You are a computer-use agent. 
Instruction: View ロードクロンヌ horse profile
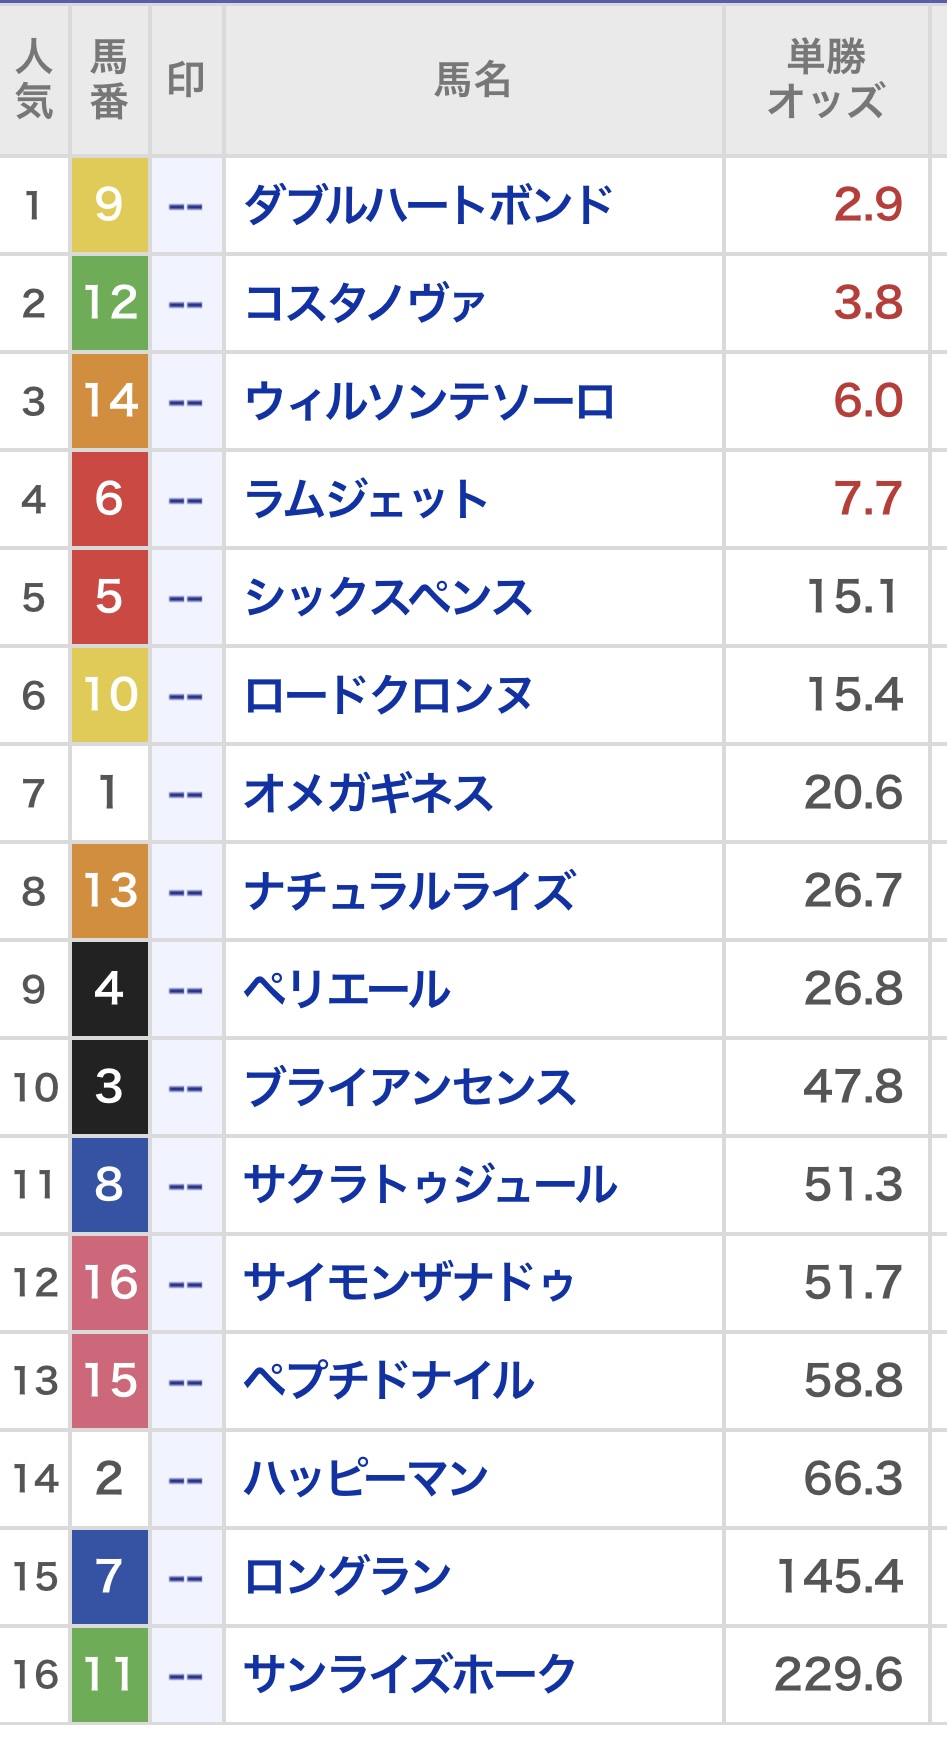pyautogui.click(x=388, y=695)
